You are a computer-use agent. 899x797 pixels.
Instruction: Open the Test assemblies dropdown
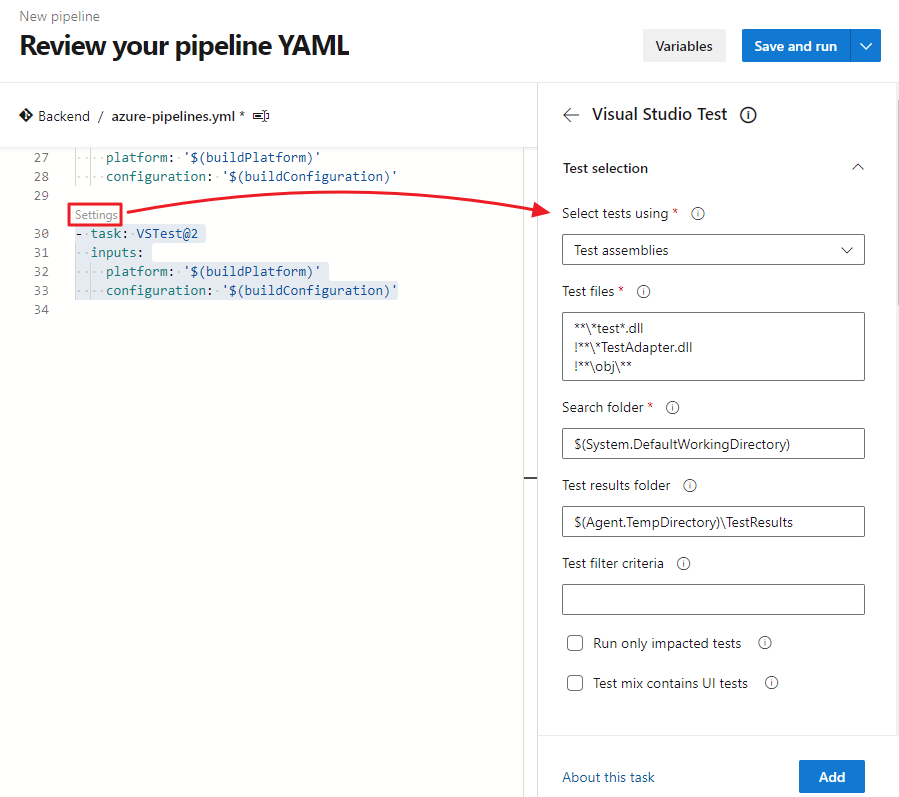click(713, 250)
